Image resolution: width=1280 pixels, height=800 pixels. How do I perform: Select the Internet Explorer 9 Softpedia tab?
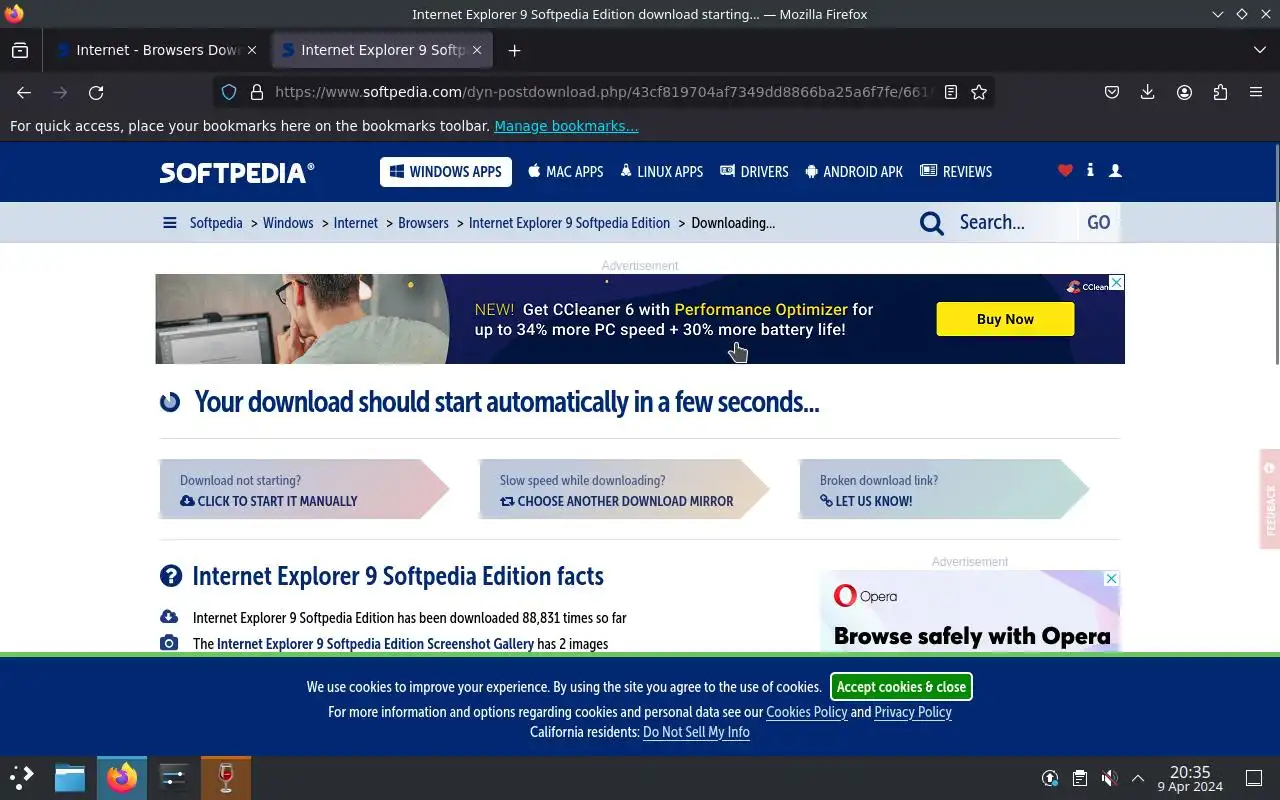[x=382, y=50]
